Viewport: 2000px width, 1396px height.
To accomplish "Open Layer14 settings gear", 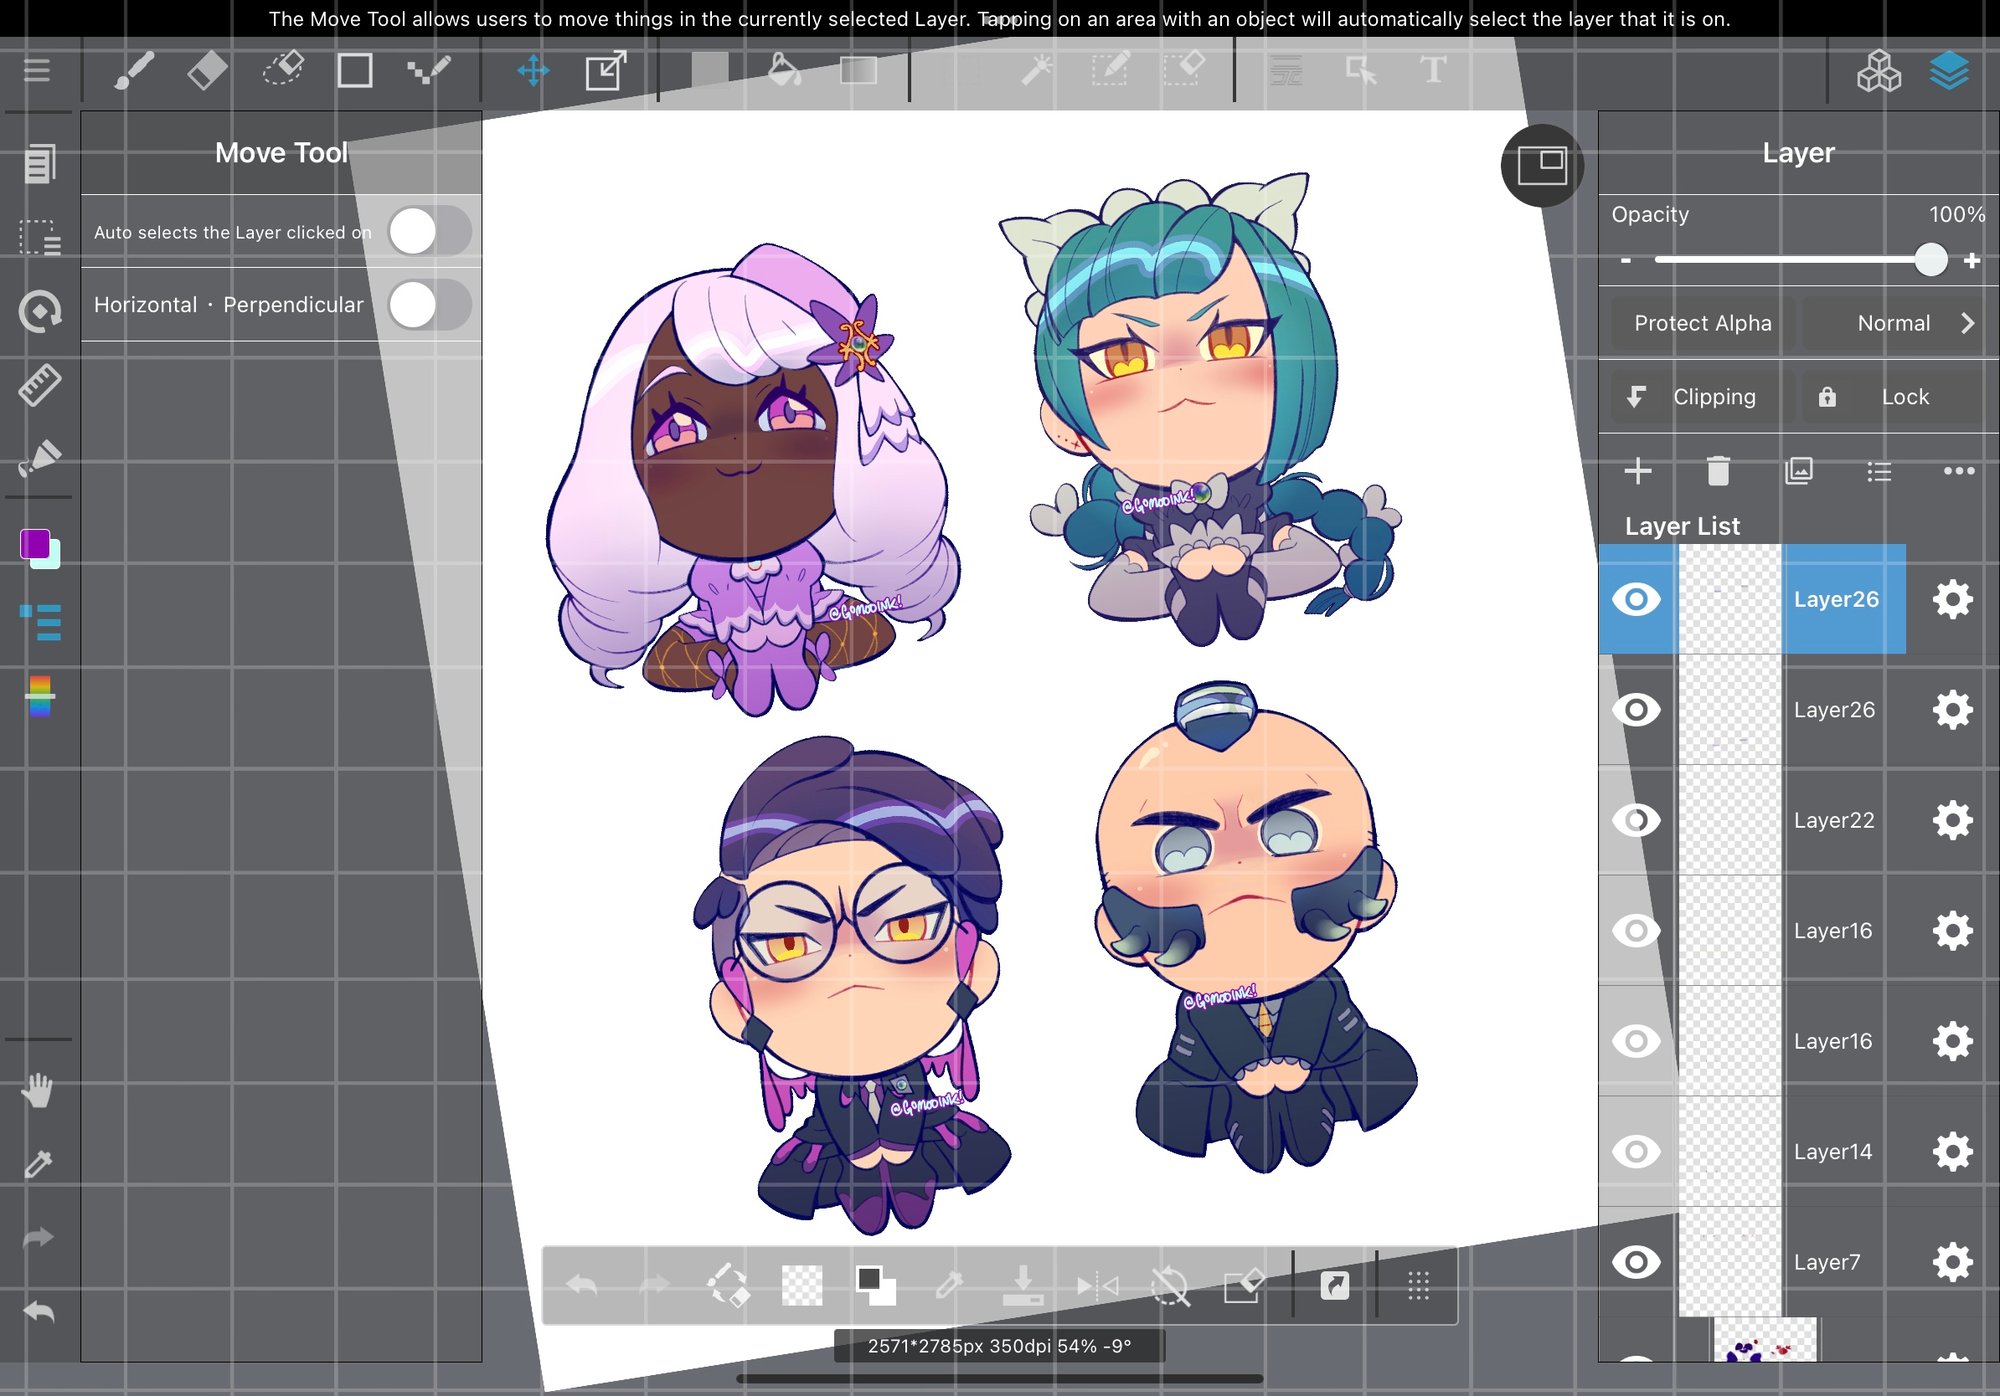I will 1951,1152.
